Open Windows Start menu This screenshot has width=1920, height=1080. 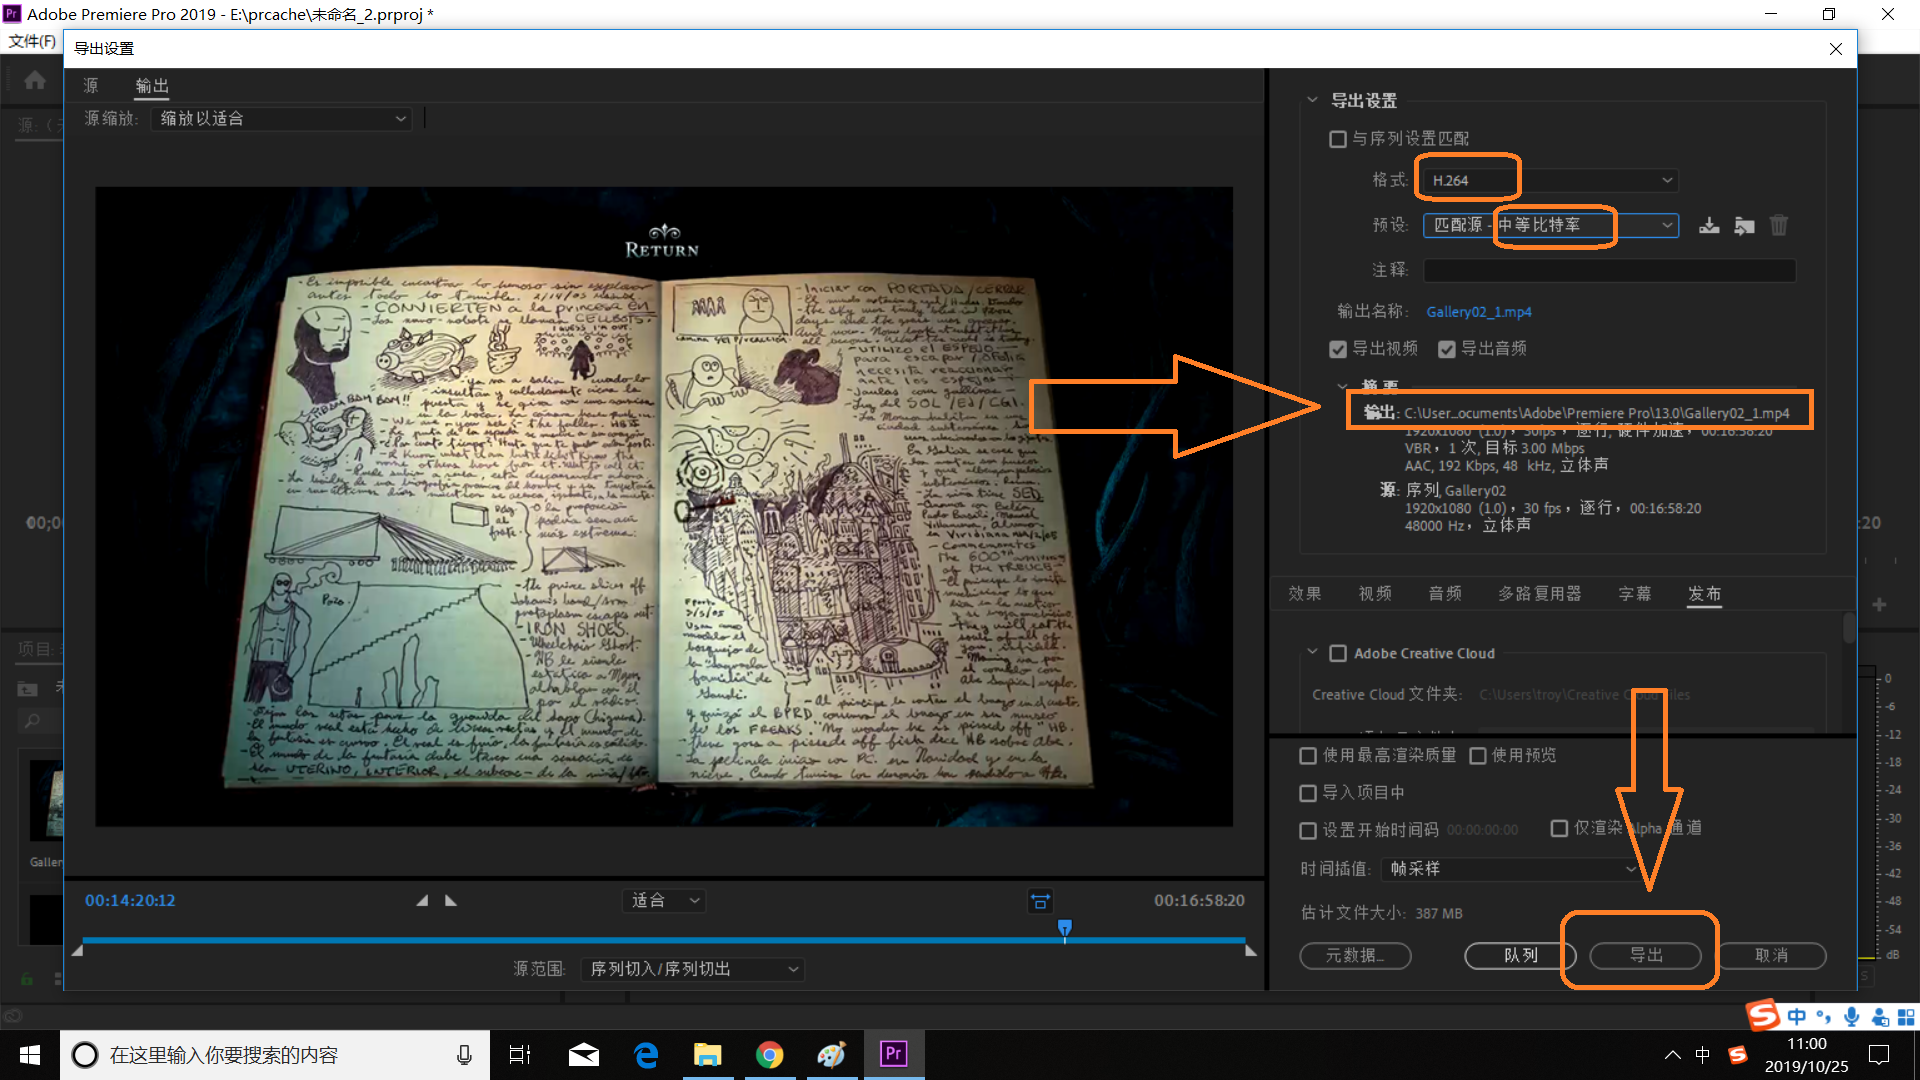coord(30,1055)
